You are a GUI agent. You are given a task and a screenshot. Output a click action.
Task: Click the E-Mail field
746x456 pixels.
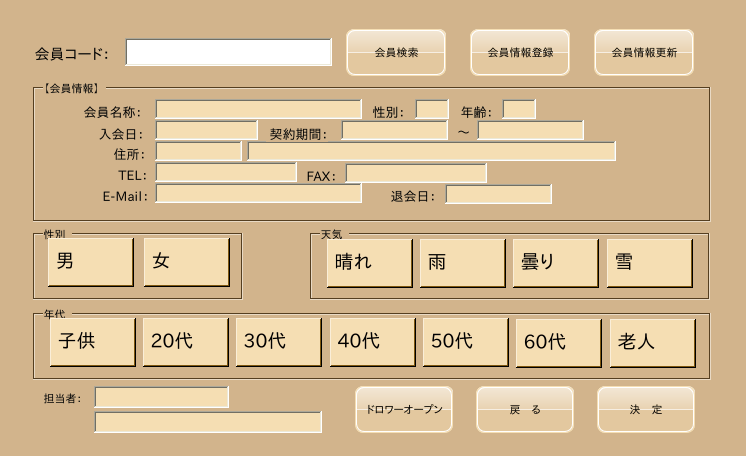pyautogui.click(x=259, y=194)
